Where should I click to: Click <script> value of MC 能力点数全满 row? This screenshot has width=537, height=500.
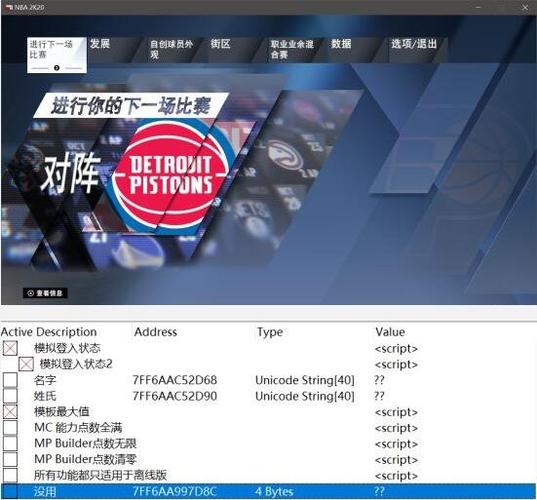tap(396, 428)
